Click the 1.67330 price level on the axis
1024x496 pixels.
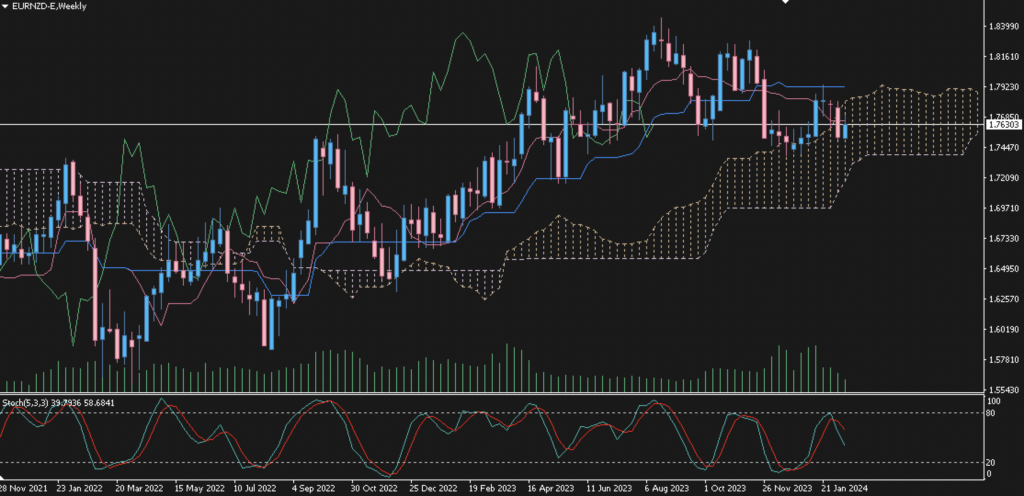pos(1003,239)
